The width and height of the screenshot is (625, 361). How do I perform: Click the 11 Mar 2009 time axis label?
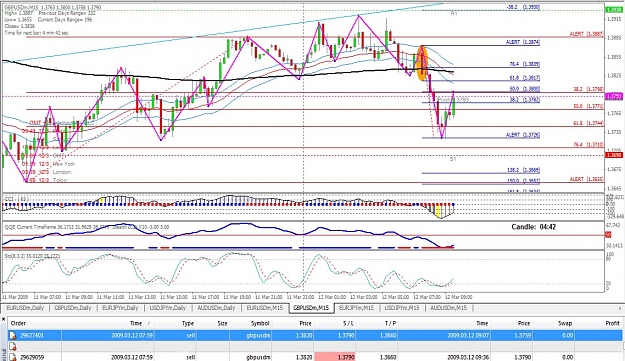[15, 297]
